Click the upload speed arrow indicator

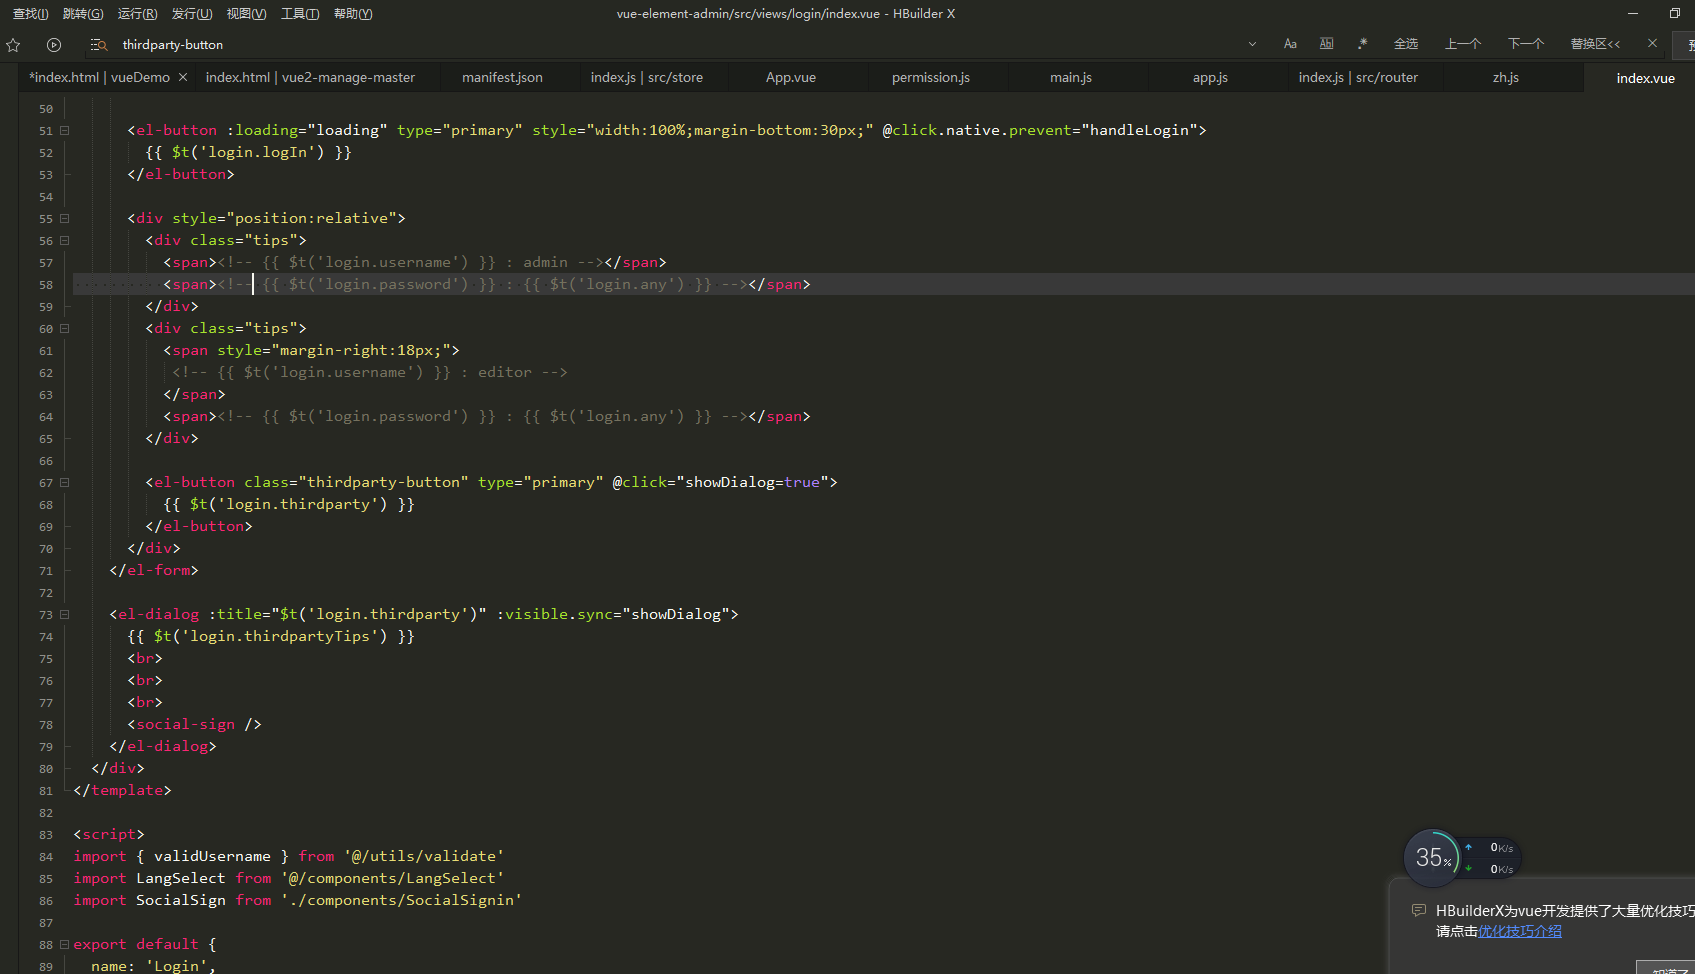pos(1468,847)
